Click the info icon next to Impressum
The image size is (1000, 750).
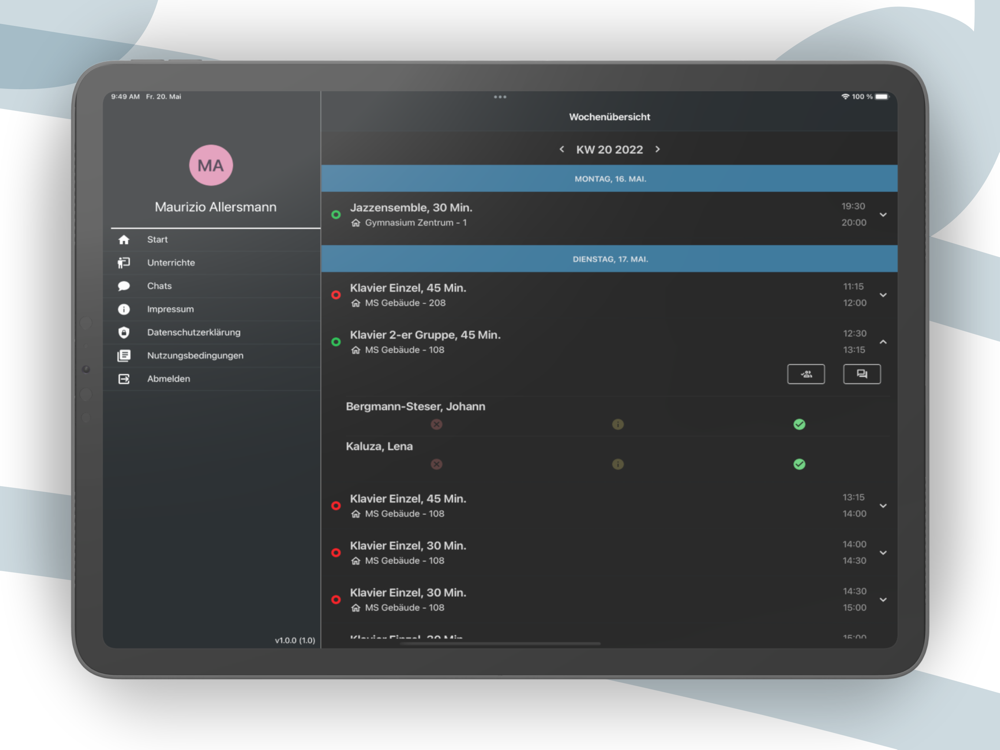click(124, 309)
